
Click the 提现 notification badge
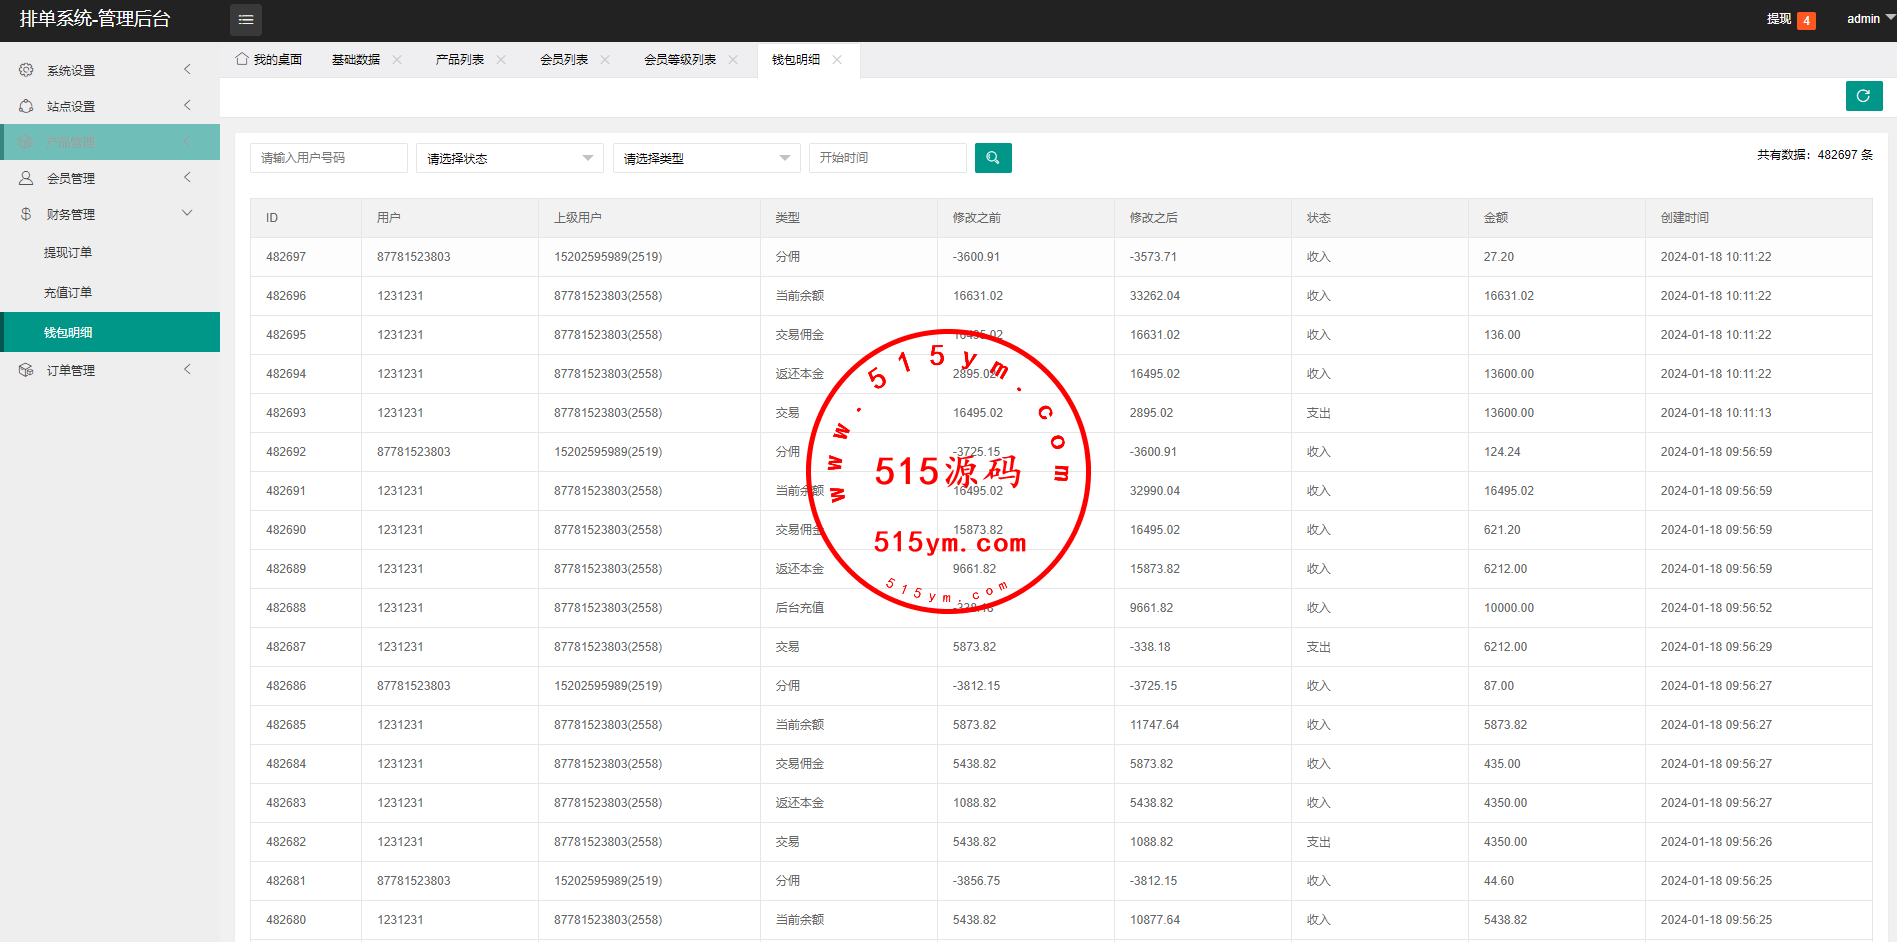[1805, 20]
